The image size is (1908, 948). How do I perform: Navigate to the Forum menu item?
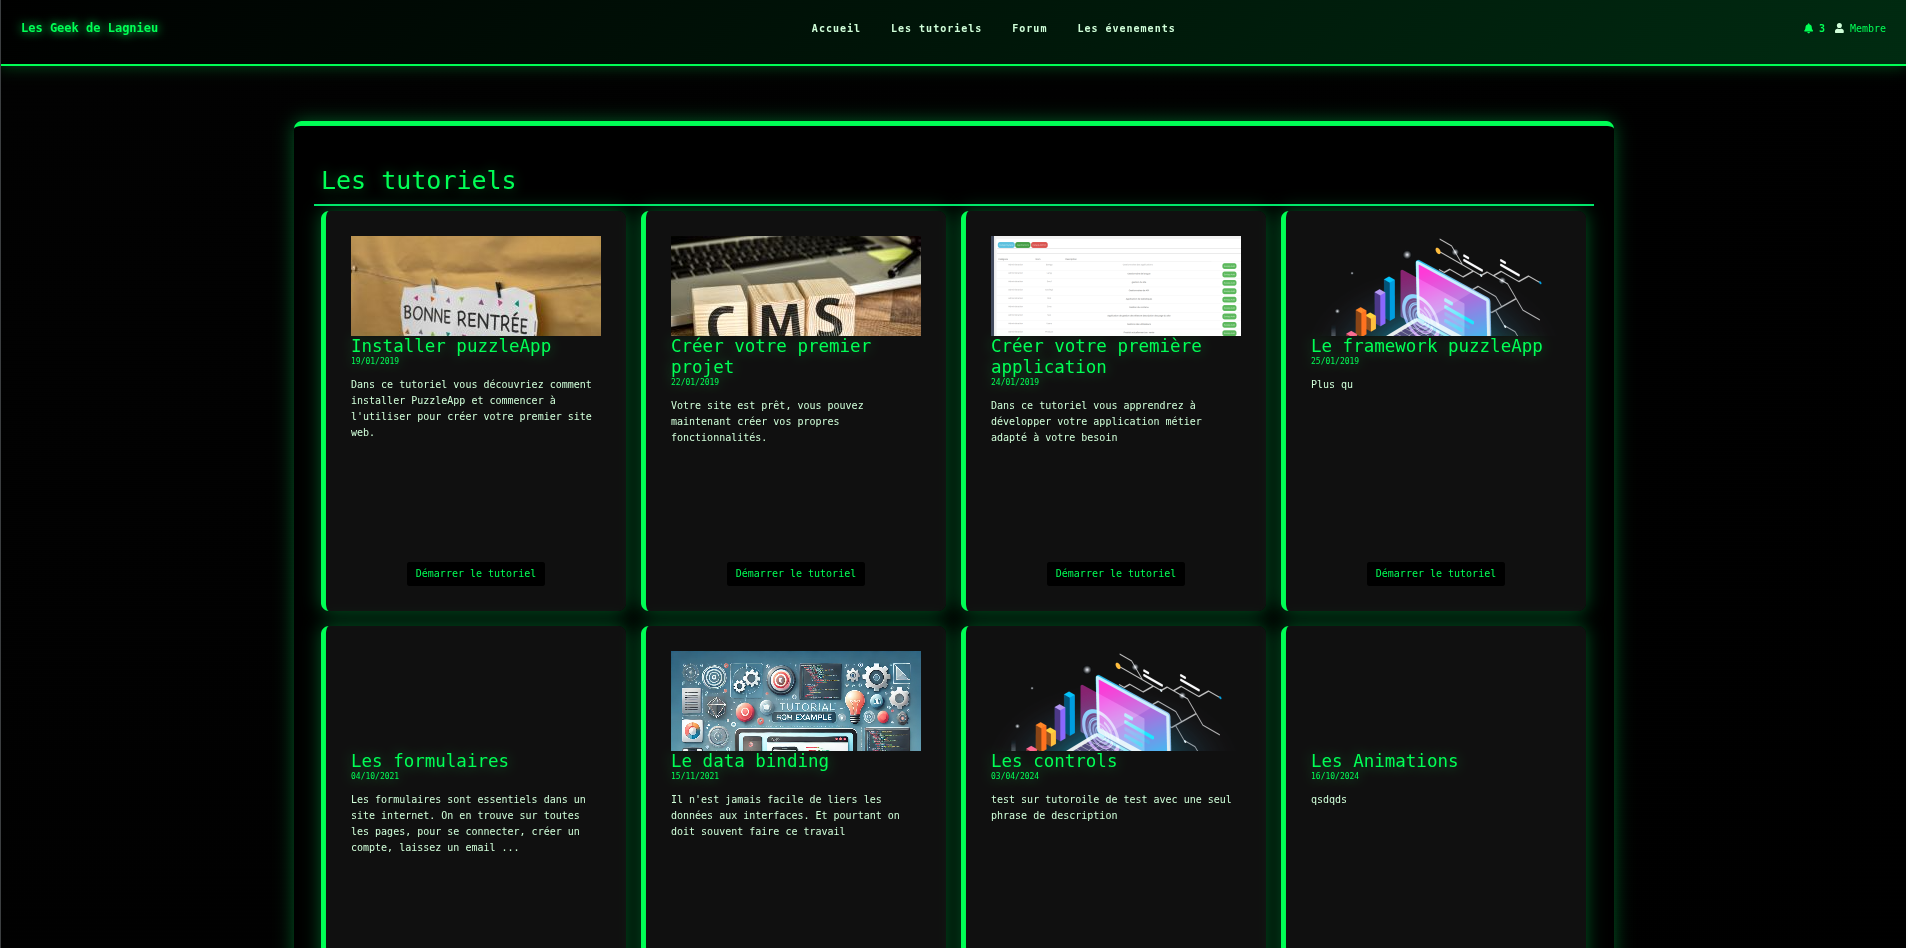click(1028, 29)
